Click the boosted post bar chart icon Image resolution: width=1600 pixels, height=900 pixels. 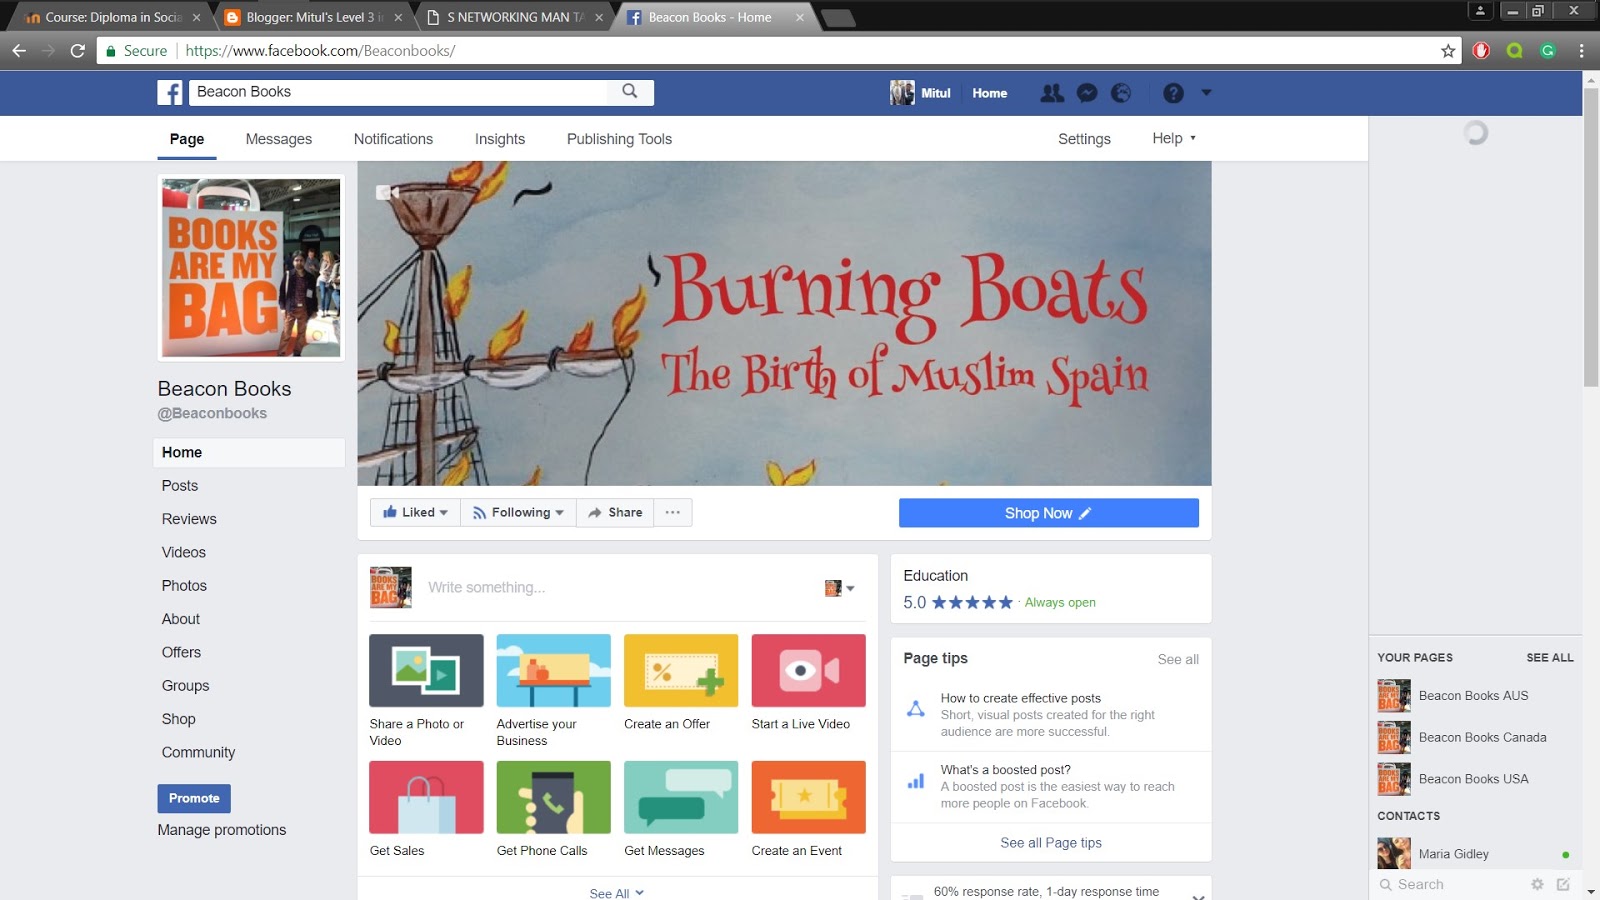(x=915, y=781)
